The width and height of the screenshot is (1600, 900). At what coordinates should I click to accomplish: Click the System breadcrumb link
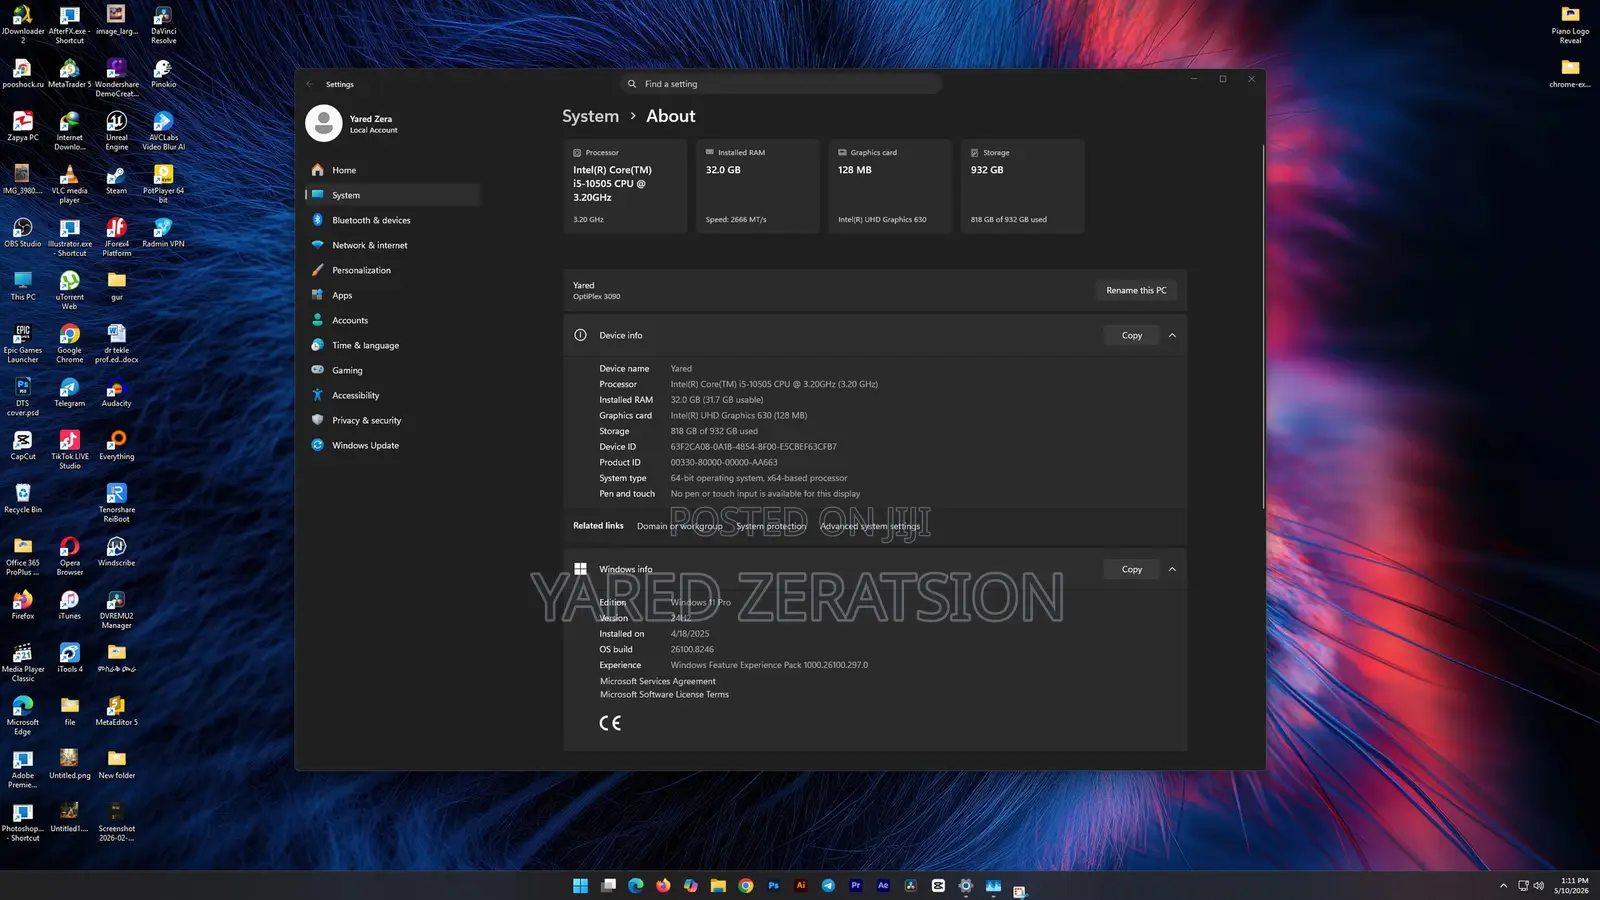pyautogui.click(x=590, y=116)
